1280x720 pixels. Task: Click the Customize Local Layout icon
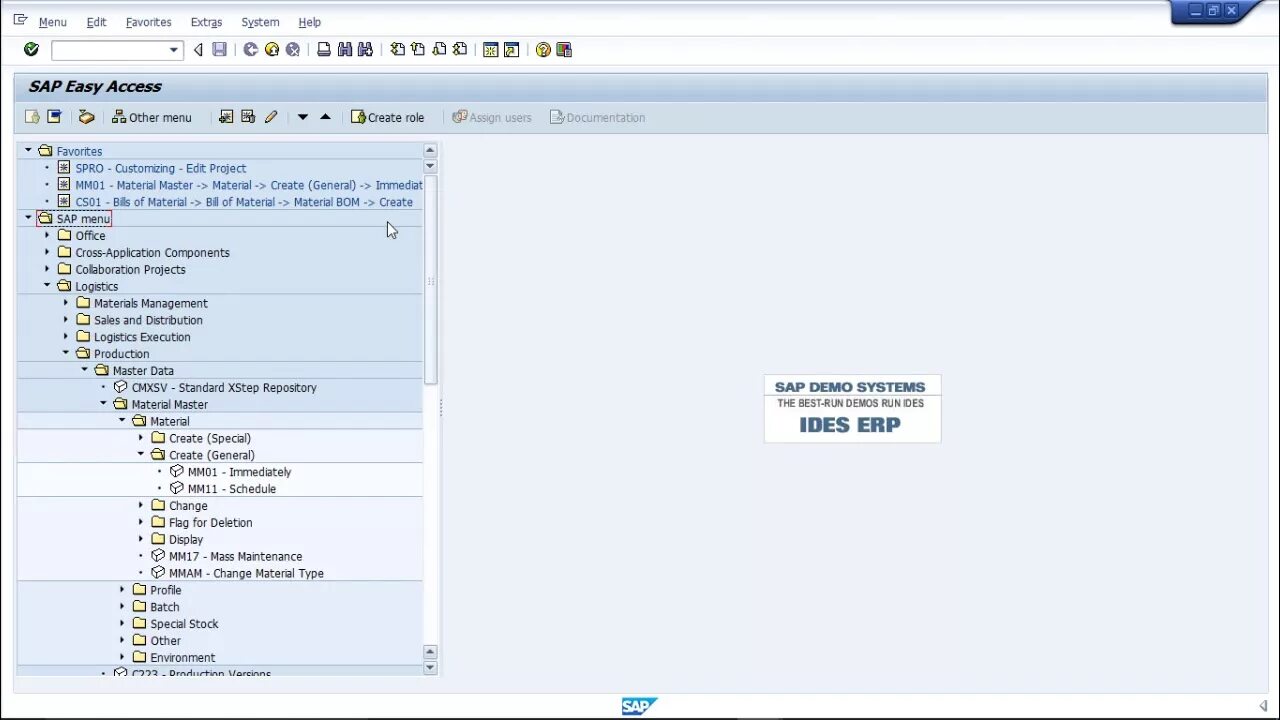click(564, 49)
